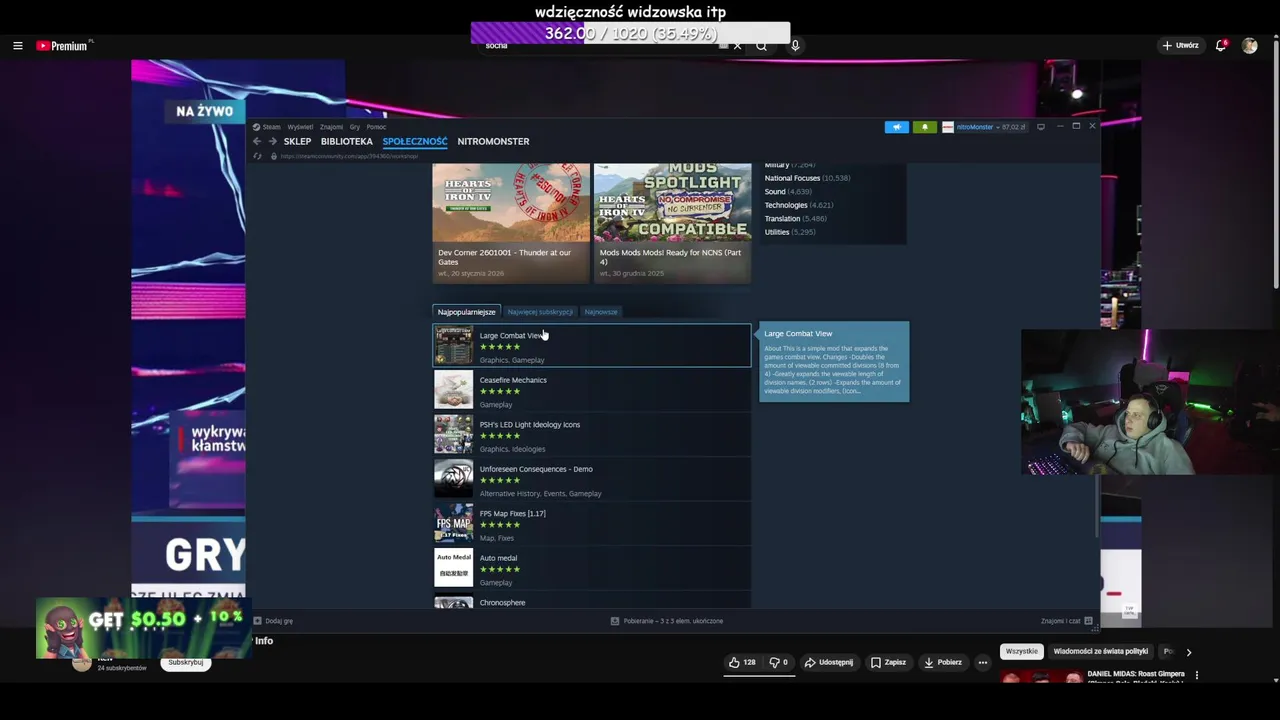Select the Najwięcej subskrypcji tab
This screenshot has height=720, width=1280.
click(x=540, y=312)
